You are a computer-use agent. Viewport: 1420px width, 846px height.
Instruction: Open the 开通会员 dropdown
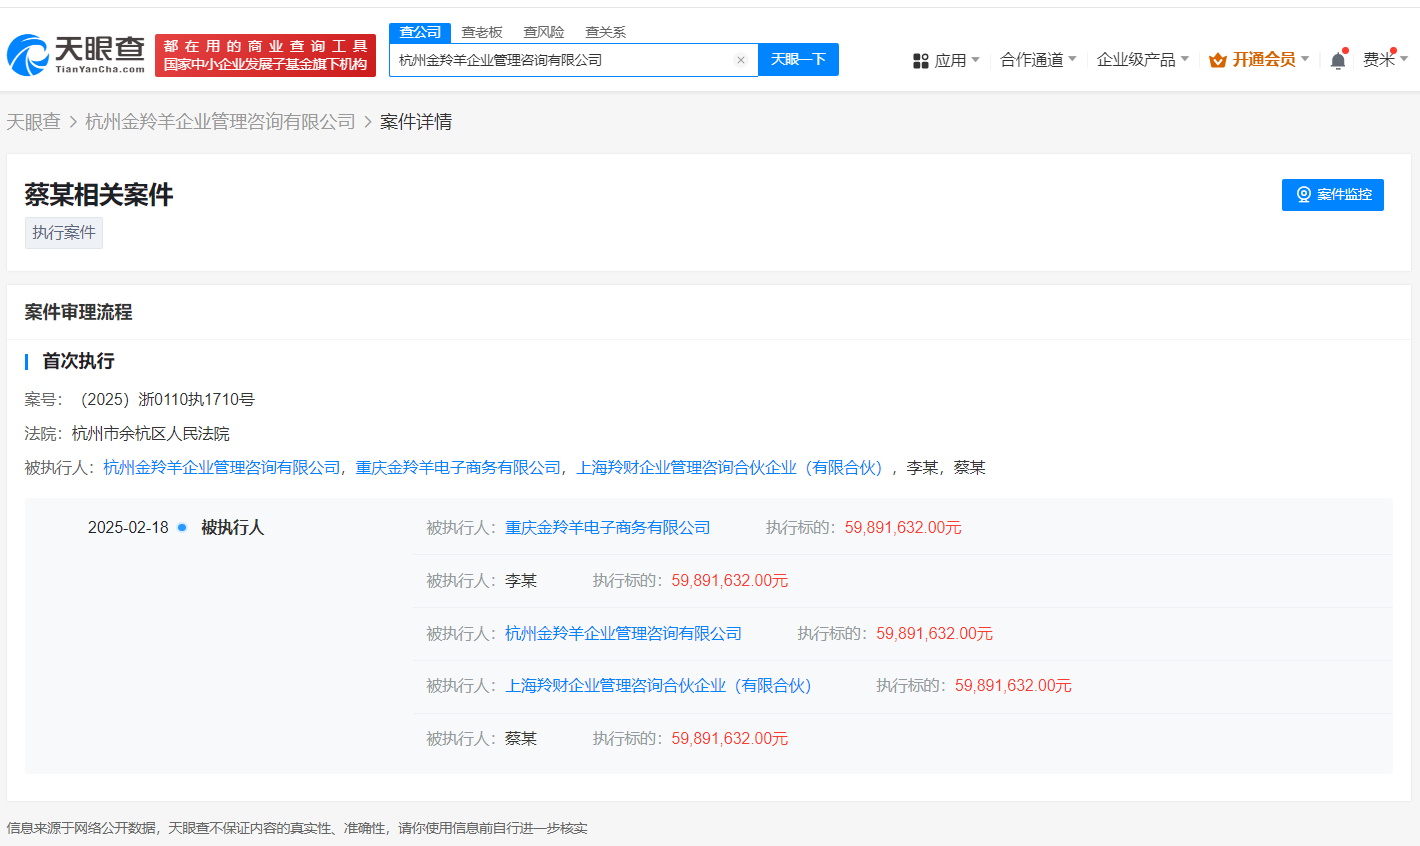(1270, 60)
